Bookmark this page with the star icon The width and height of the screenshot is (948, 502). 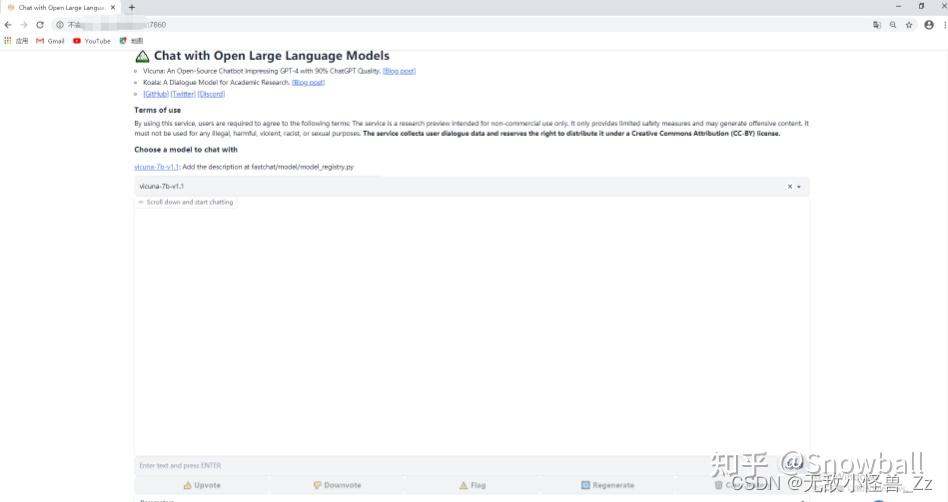point(909,25)
